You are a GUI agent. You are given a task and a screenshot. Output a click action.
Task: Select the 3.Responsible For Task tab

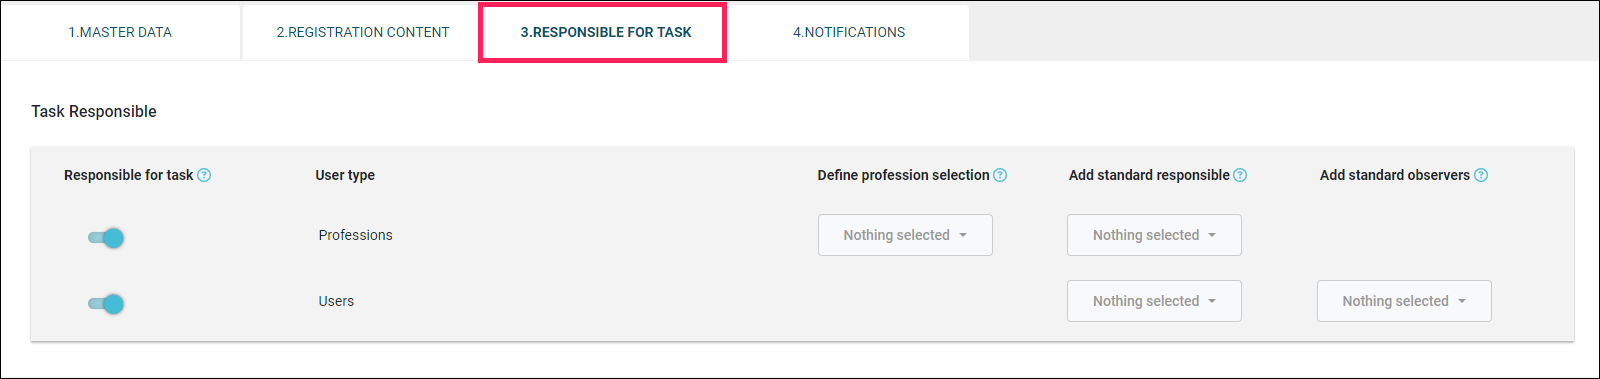(605, 32)
